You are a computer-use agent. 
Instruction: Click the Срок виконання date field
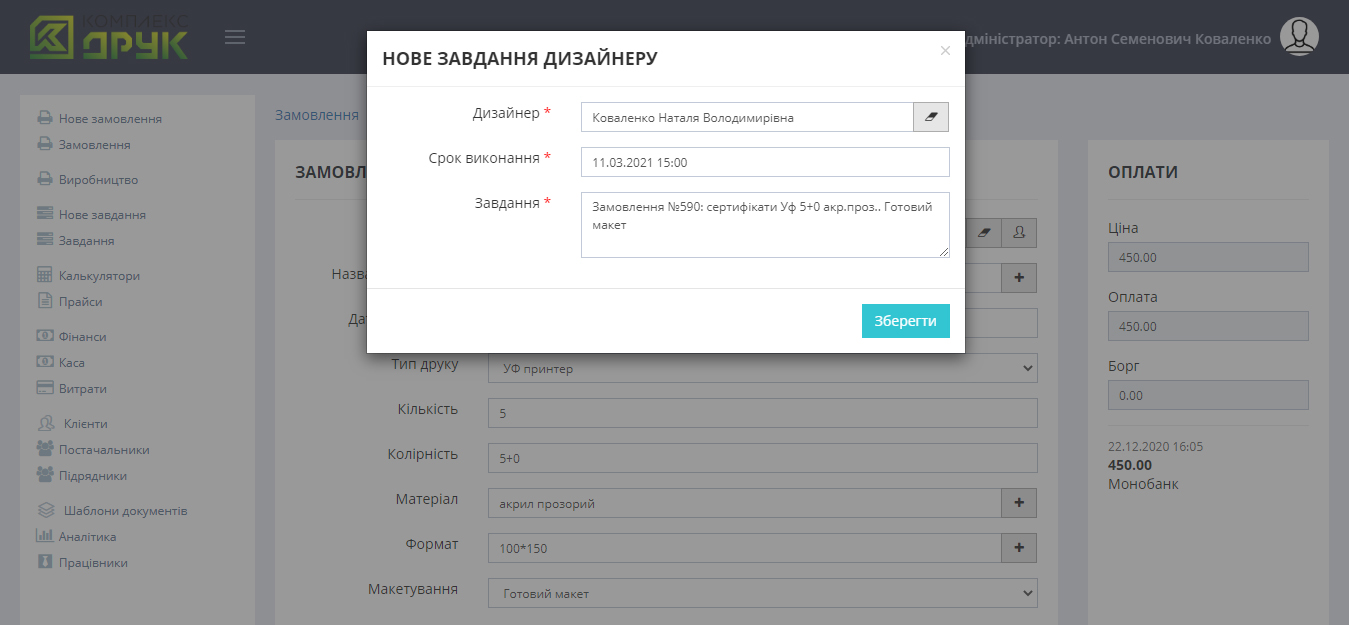(764, 162)
